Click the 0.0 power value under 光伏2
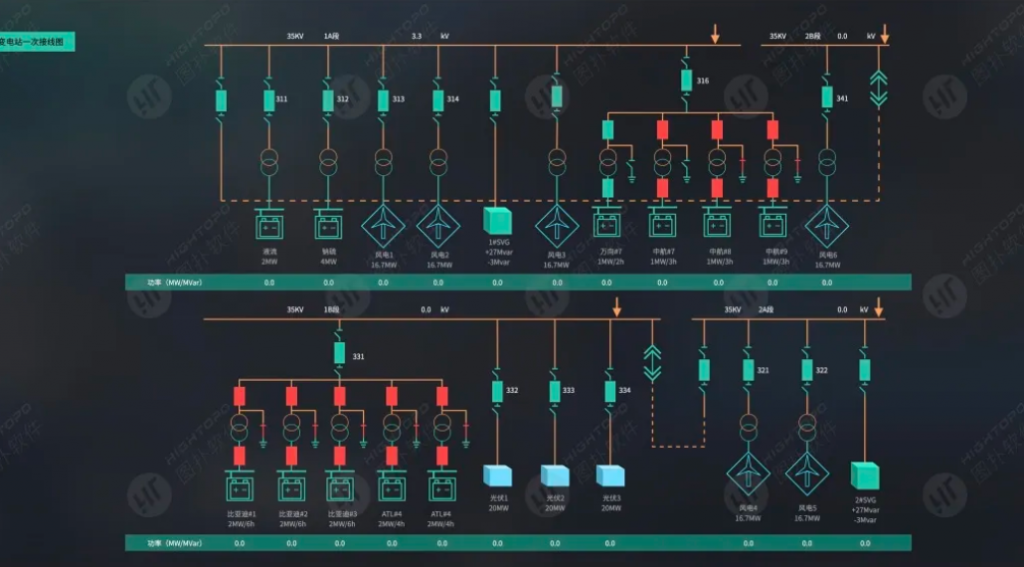 tap(554, 543)
